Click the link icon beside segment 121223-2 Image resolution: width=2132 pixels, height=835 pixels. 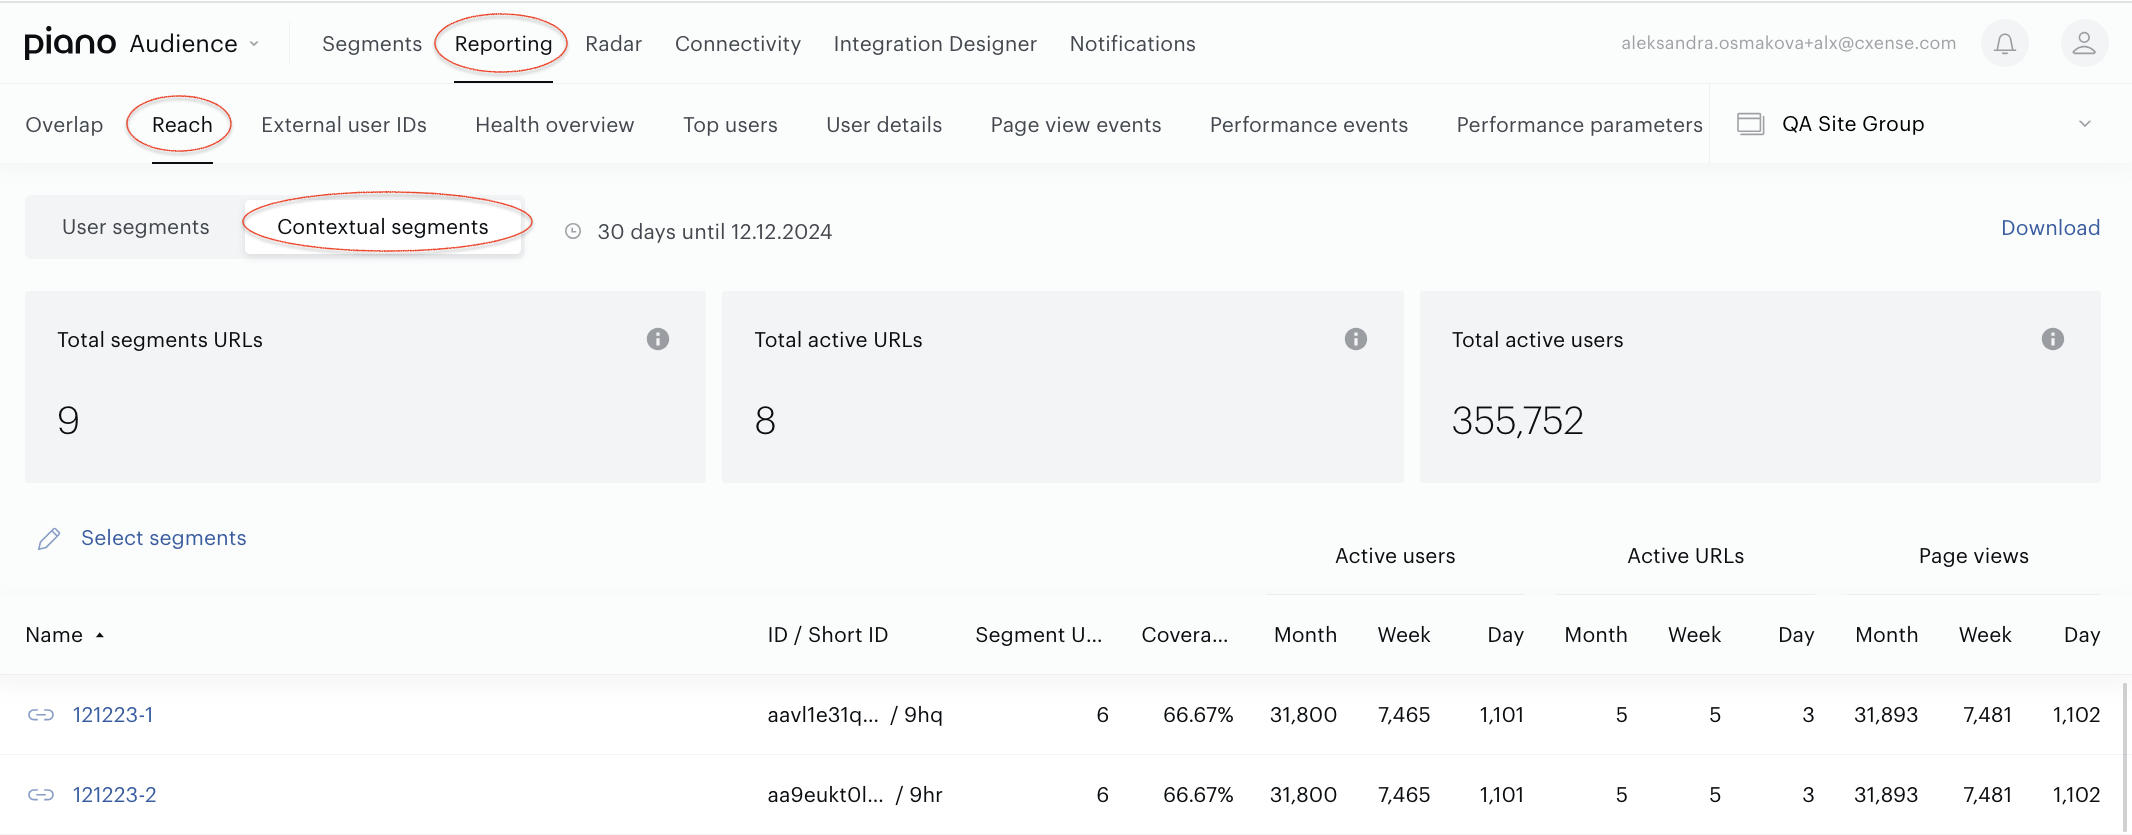point(41,795)
